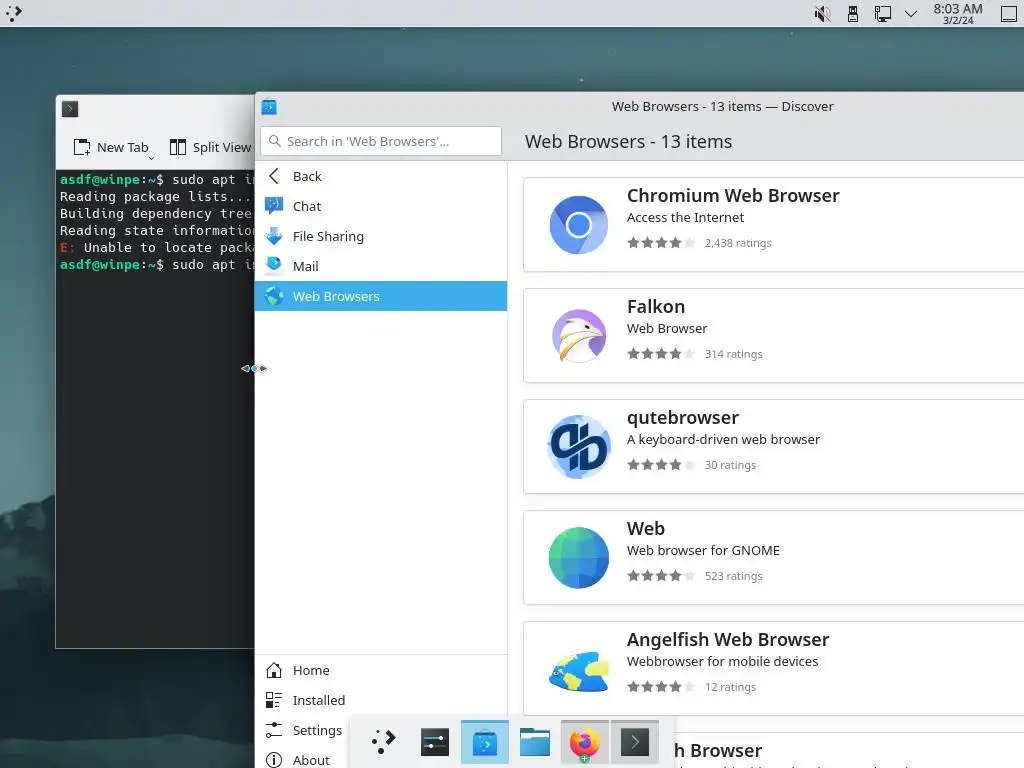Click the Falkon falcon icon
This screenshot has width=1024, height=768.
(x=579, y=336)
